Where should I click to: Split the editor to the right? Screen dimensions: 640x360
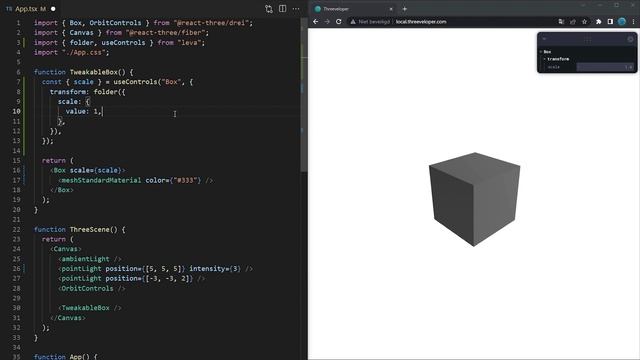pyautogui.click(x=282, y=9)
